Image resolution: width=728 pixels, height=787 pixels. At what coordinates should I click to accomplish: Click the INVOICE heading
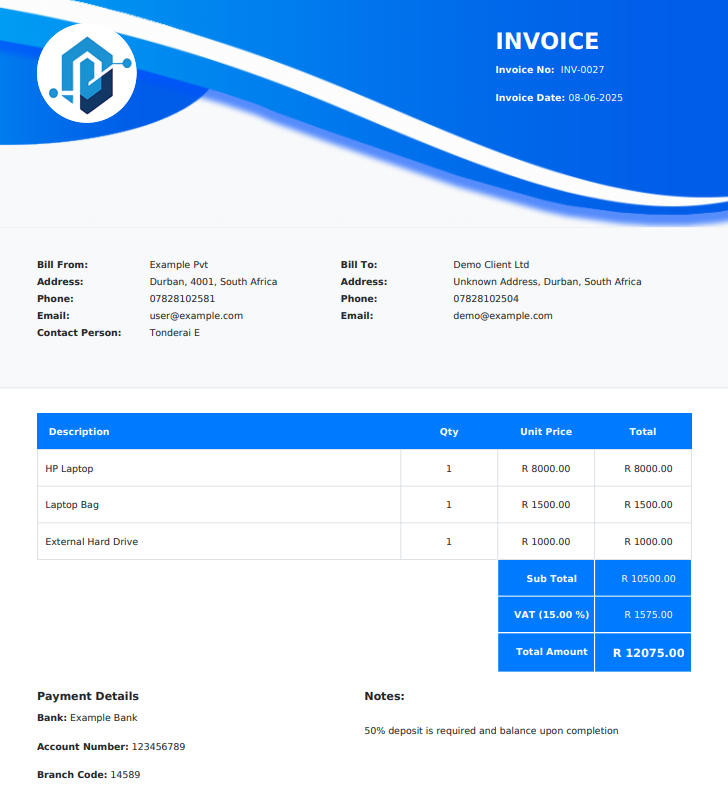pyautogui.click(x=547, y=41)
